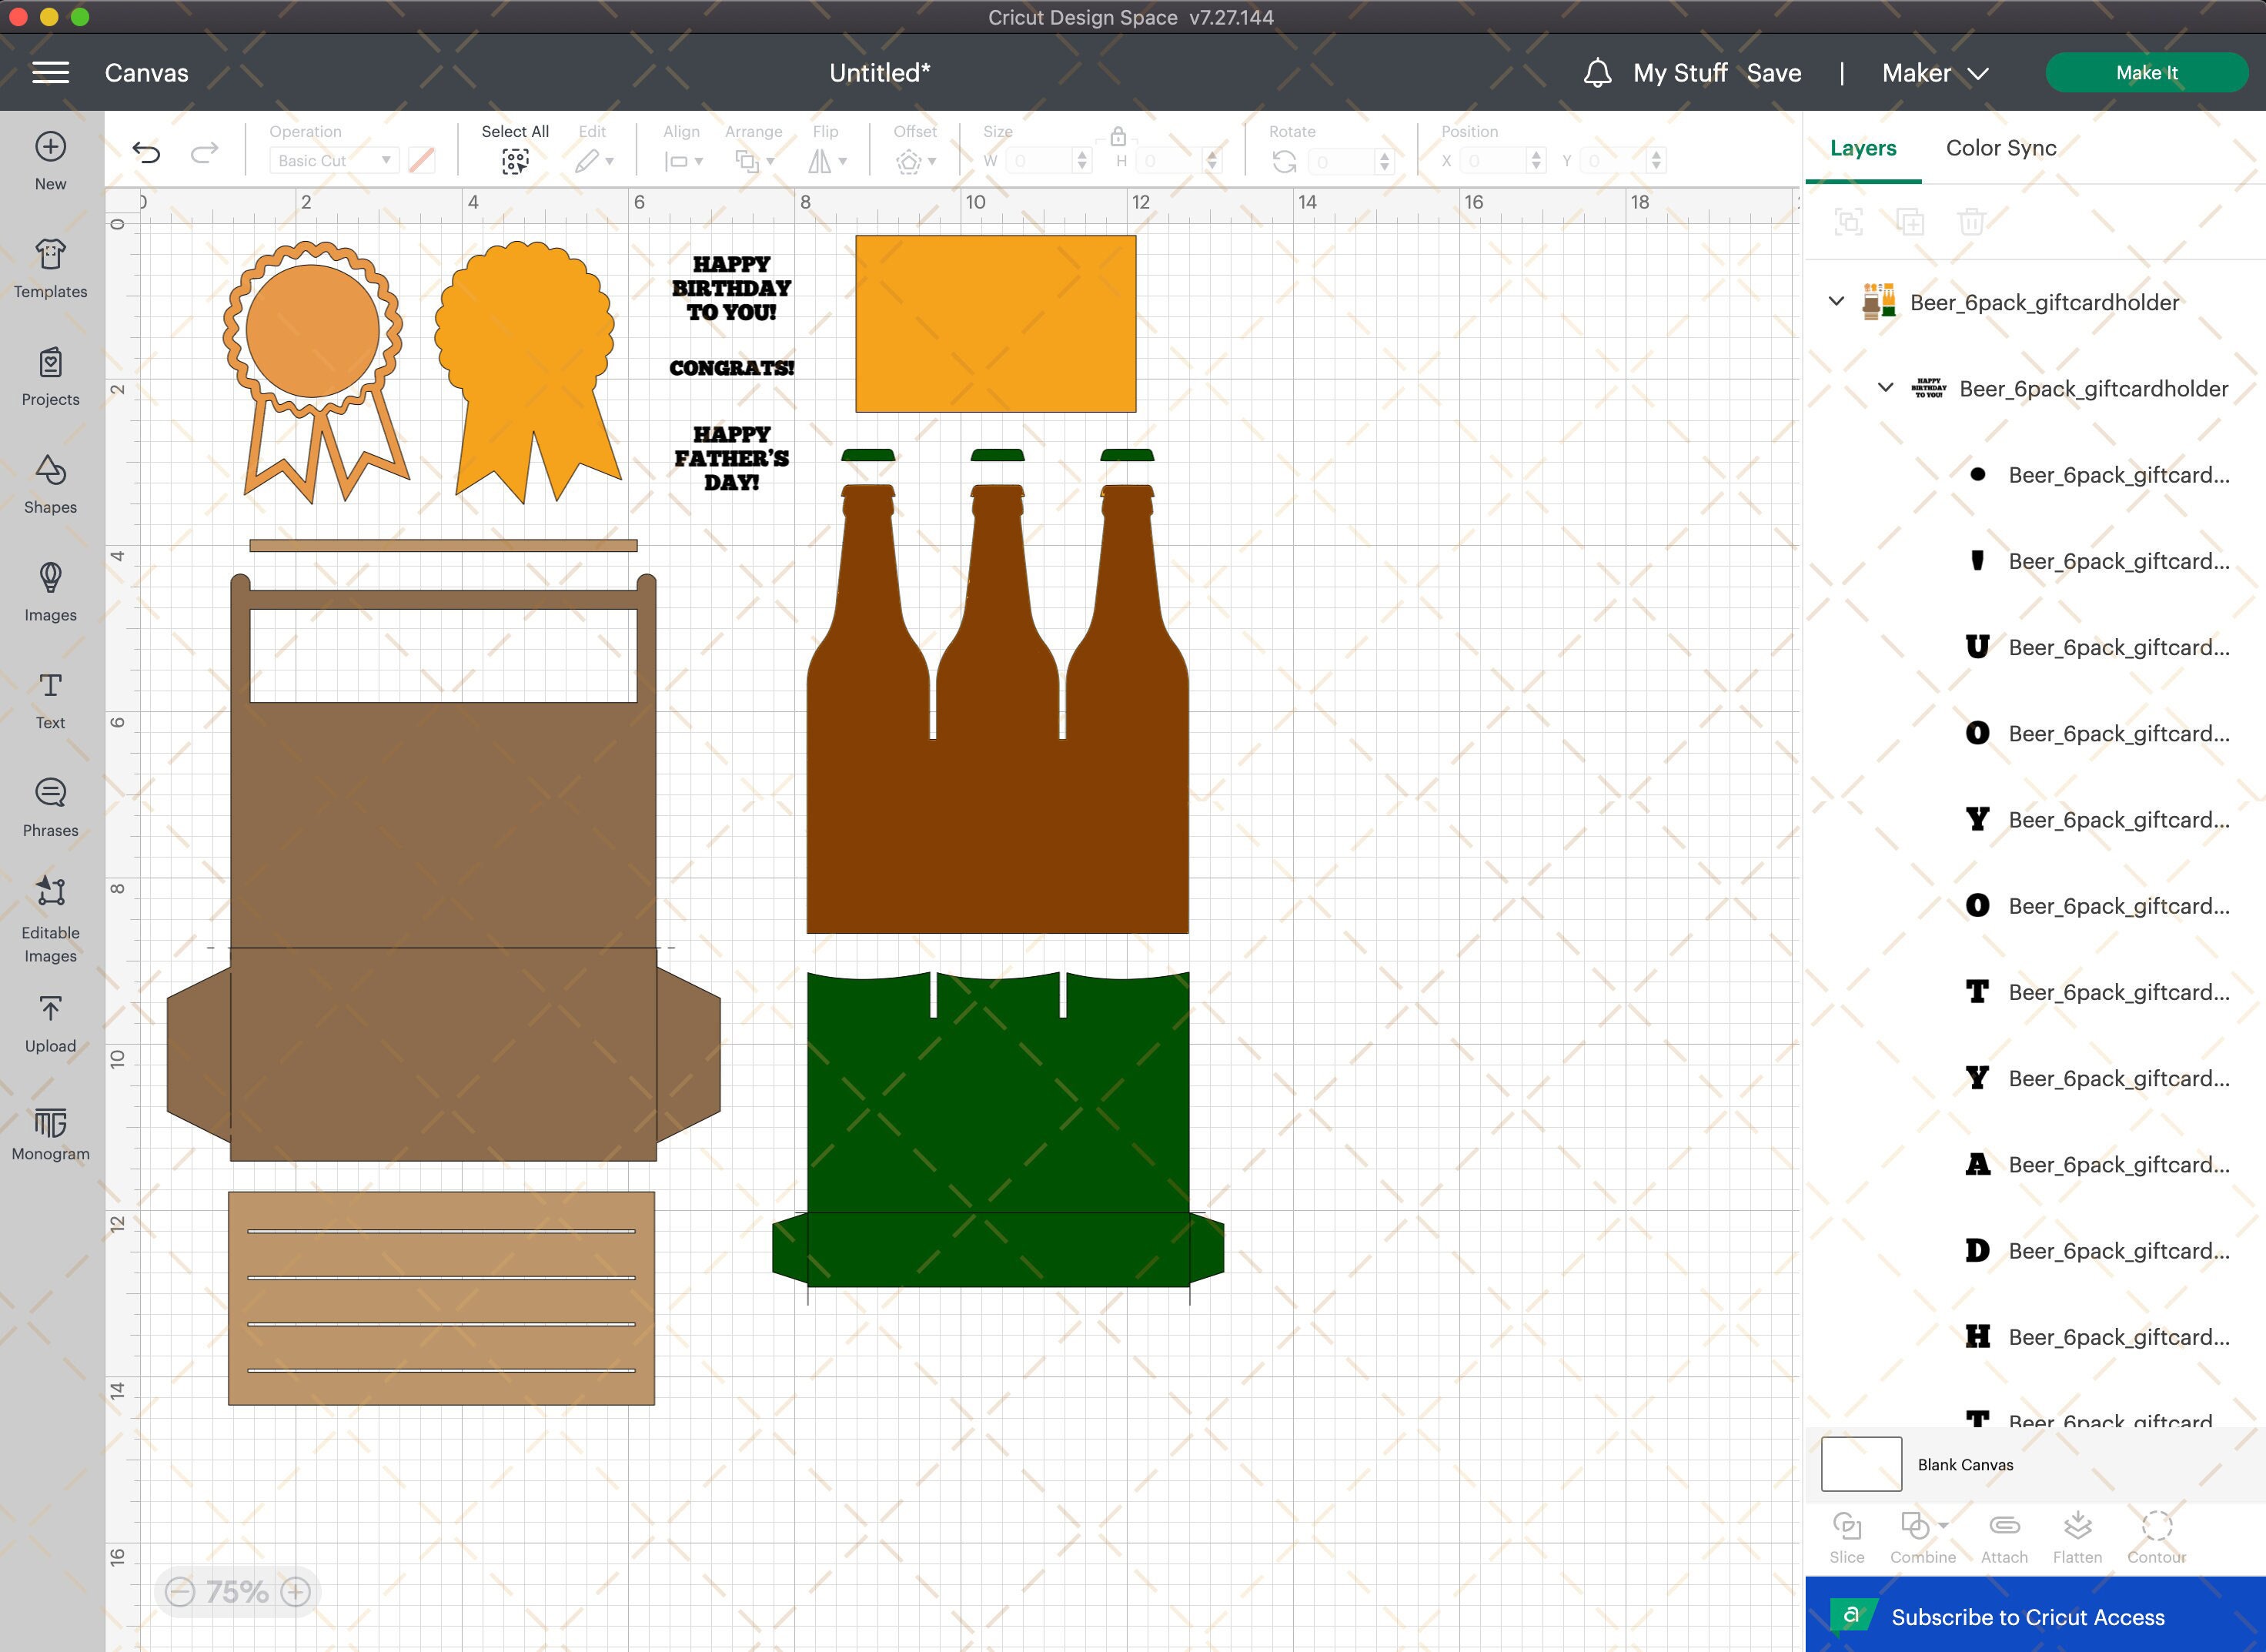This screenshot has width=2266, height=1652.
Task: Click the Slice tool
Action: coord(1847,1538)
